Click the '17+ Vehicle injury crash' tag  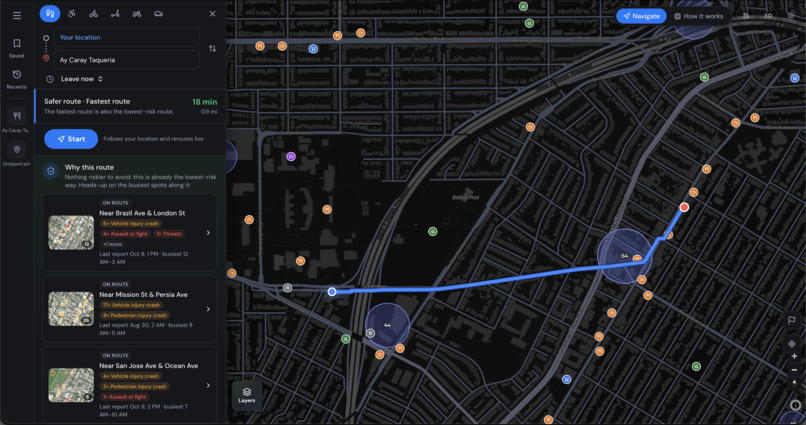tap(131, 305)
